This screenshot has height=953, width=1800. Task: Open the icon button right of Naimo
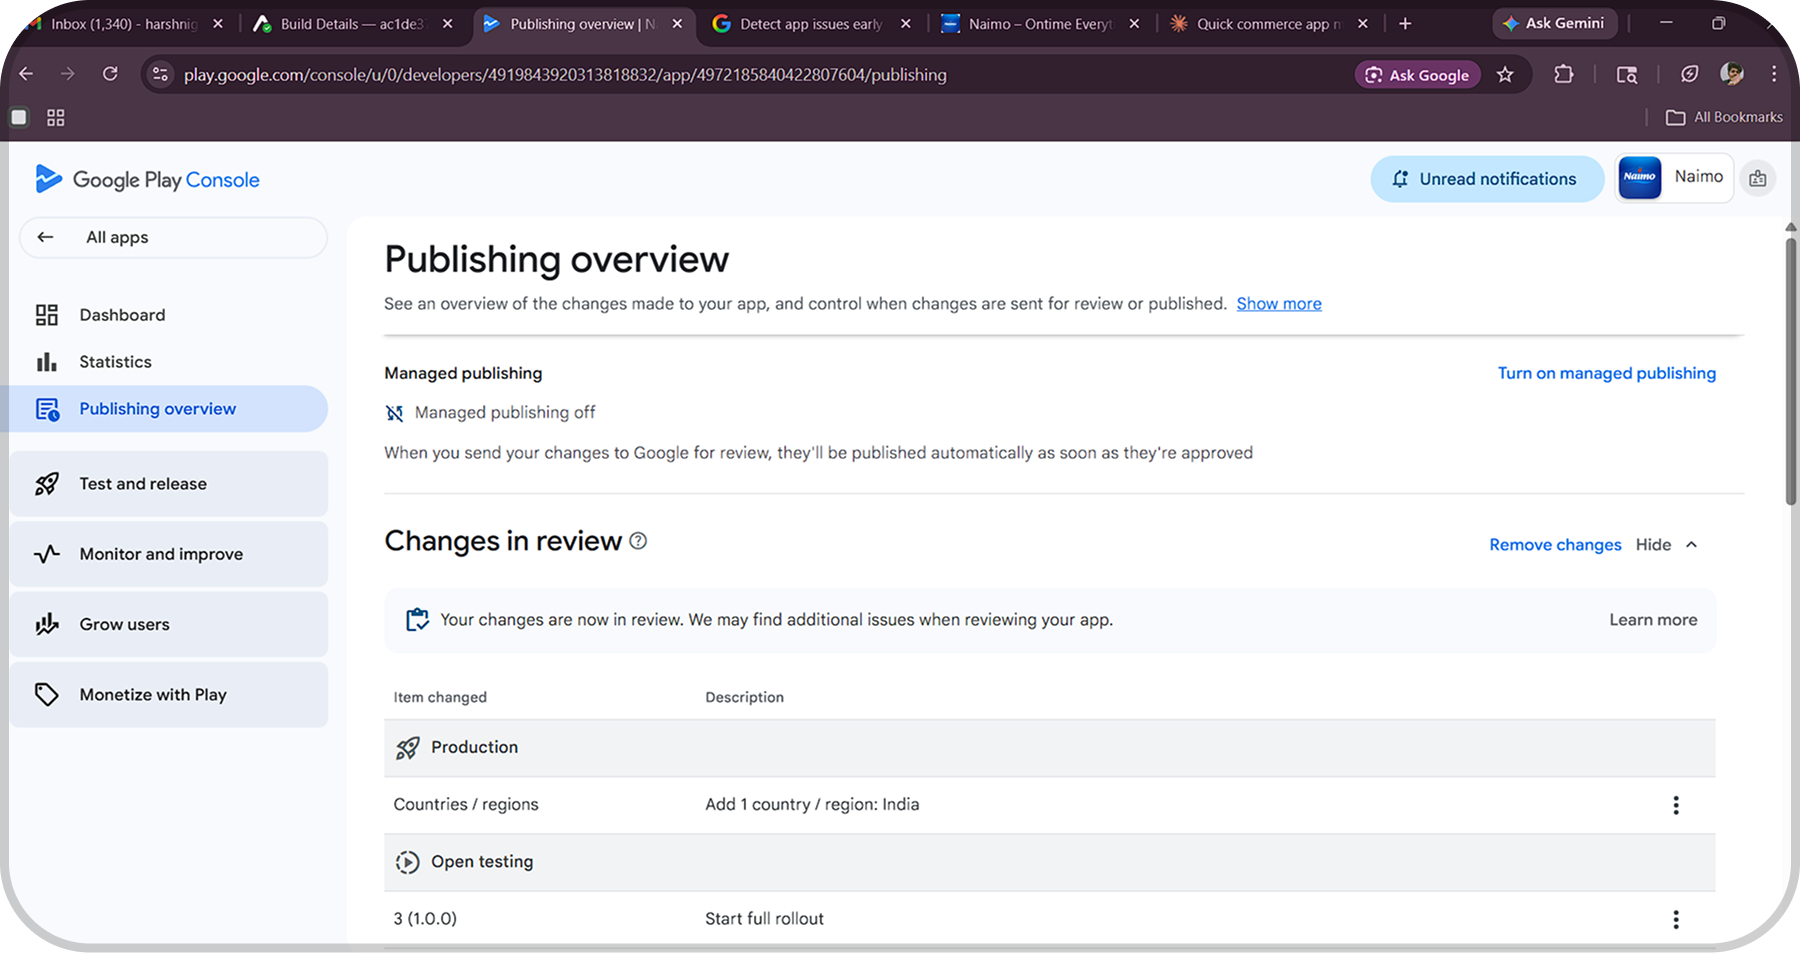point(1757,179)
